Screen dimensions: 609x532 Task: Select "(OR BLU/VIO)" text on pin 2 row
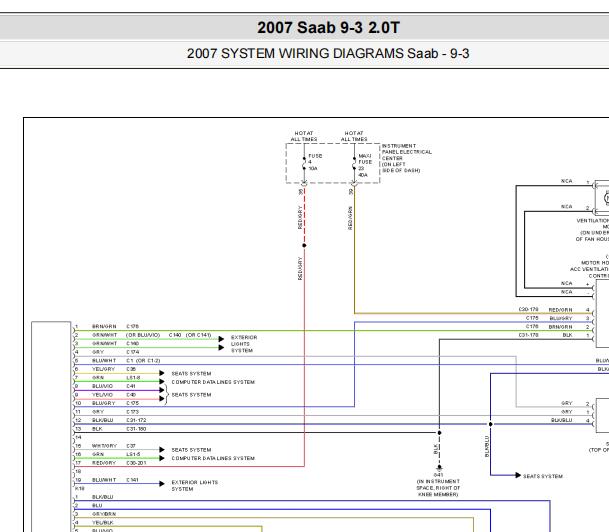143,335
